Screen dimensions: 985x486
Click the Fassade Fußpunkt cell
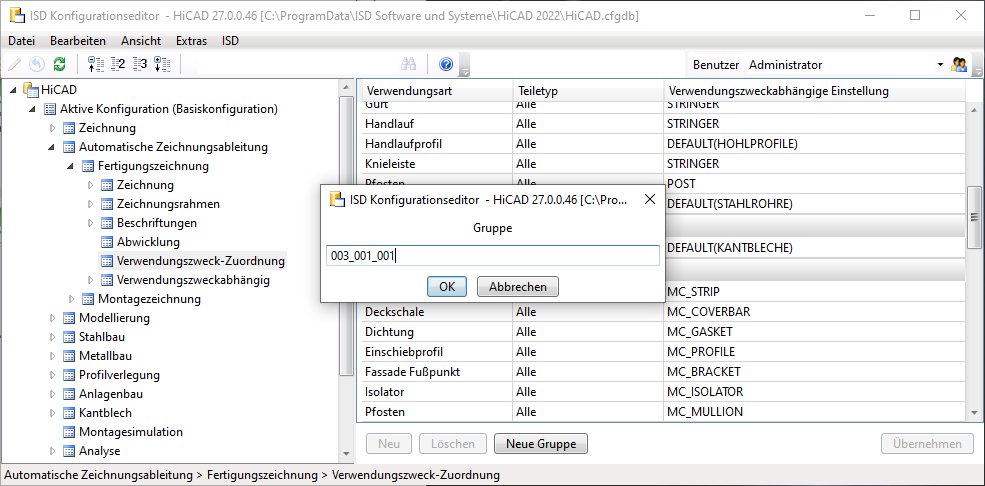(x=437, y=372)
